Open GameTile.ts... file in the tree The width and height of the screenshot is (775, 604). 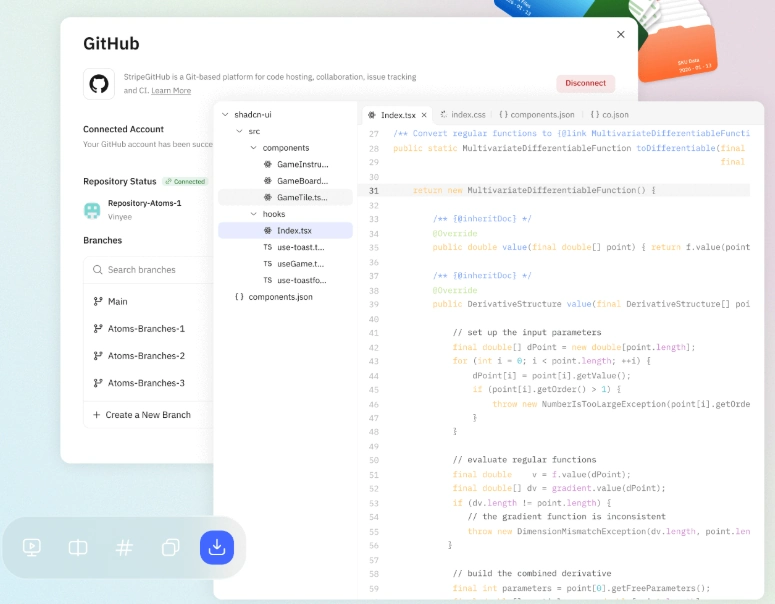click(x=285, y=197)
